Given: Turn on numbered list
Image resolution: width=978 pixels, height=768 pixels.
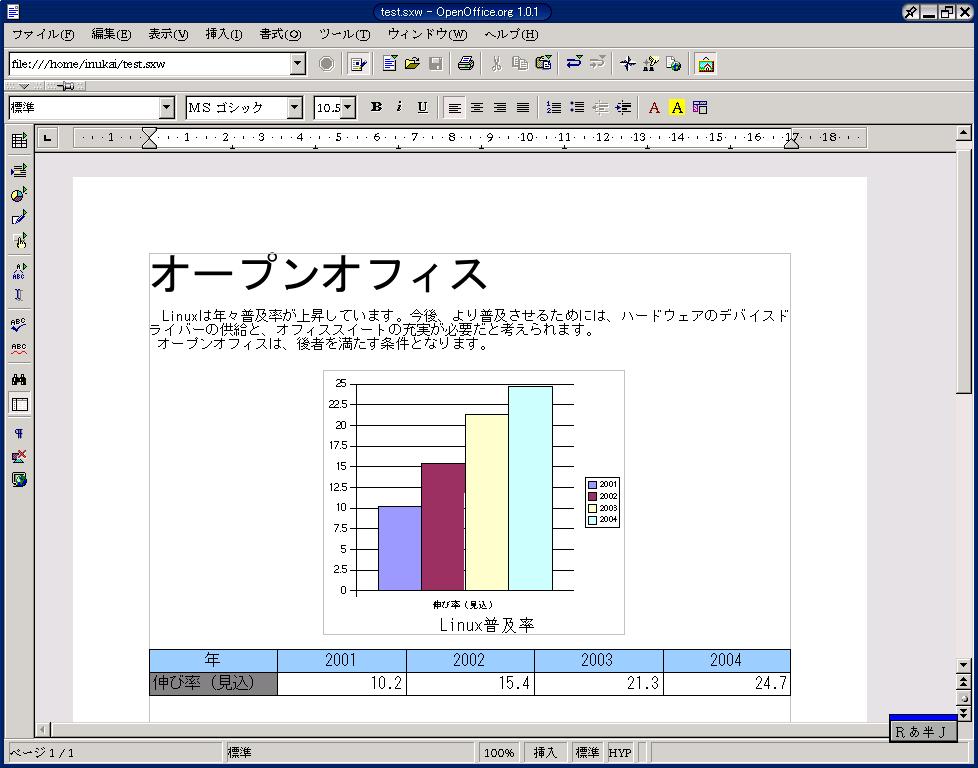Looking at the screenshot, I should (x=554, y=107).
